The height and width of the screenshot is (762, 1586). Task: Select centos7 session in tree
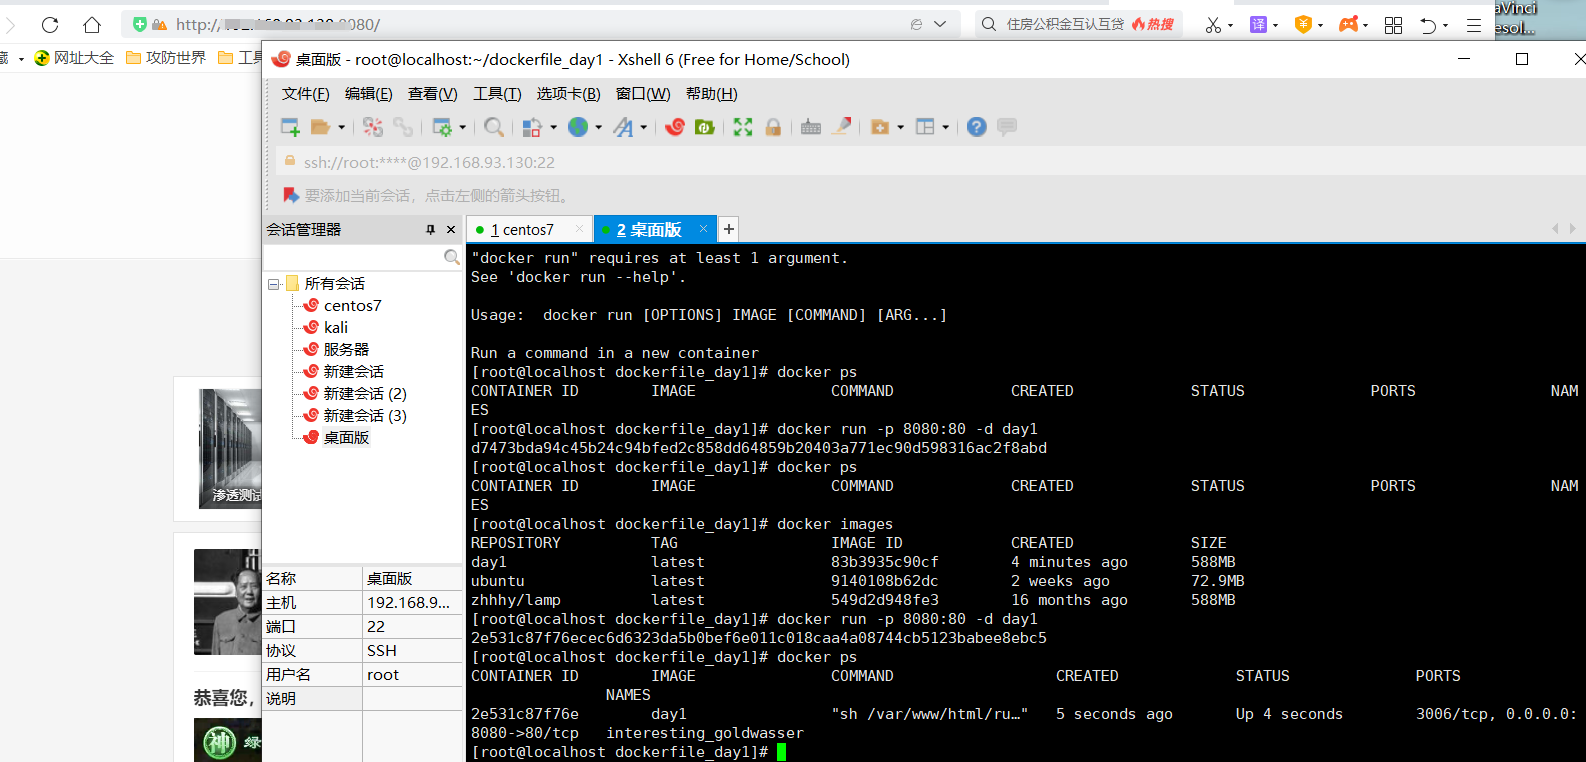pos(352,306)
